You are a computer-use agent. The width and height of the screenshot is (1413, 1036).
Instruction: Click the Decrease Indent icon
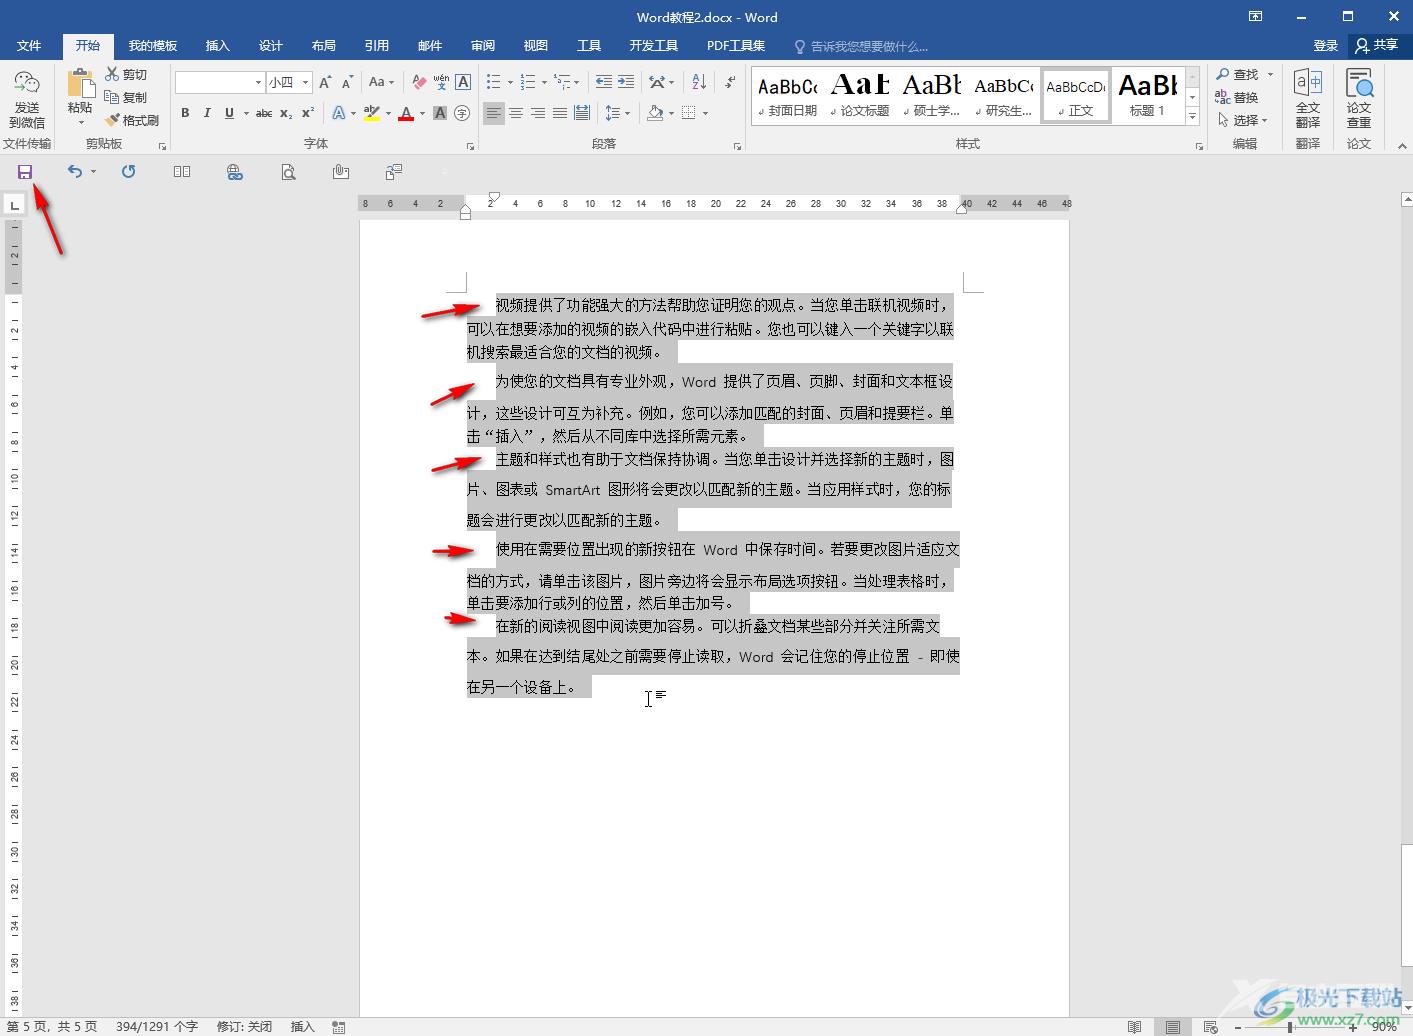[x=604, y=82]
